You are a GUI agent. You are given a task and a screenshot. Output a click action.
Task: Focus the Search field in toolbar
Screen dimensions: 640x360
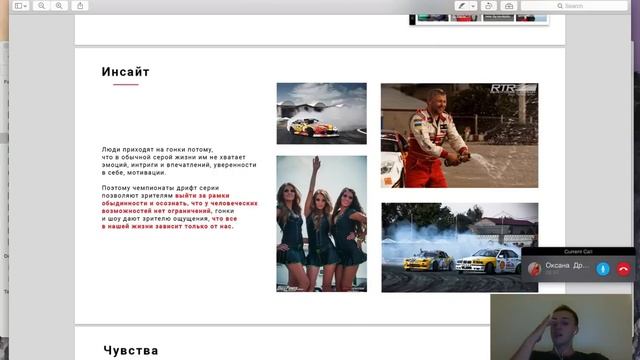click(x=574, y=6)
